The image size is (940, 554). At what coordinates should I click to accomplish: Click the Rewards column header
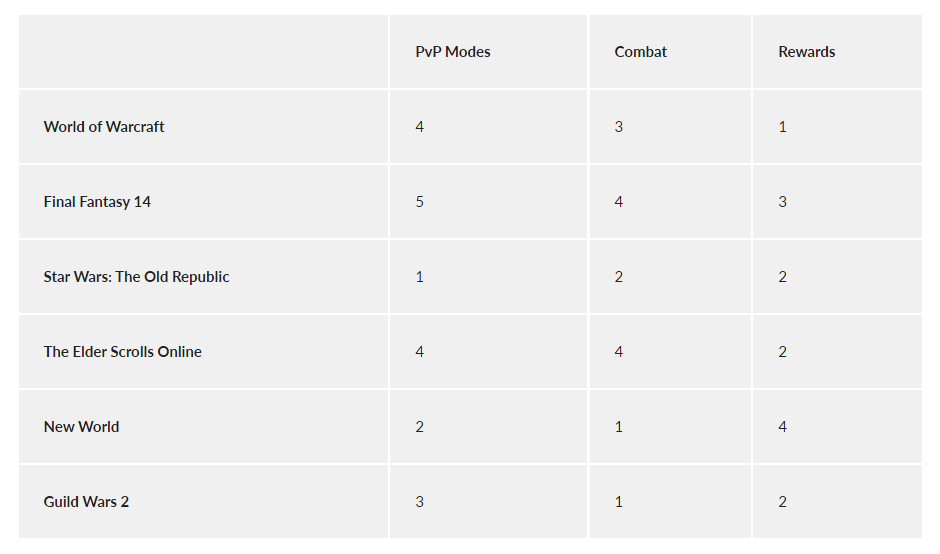coord(806,52)
